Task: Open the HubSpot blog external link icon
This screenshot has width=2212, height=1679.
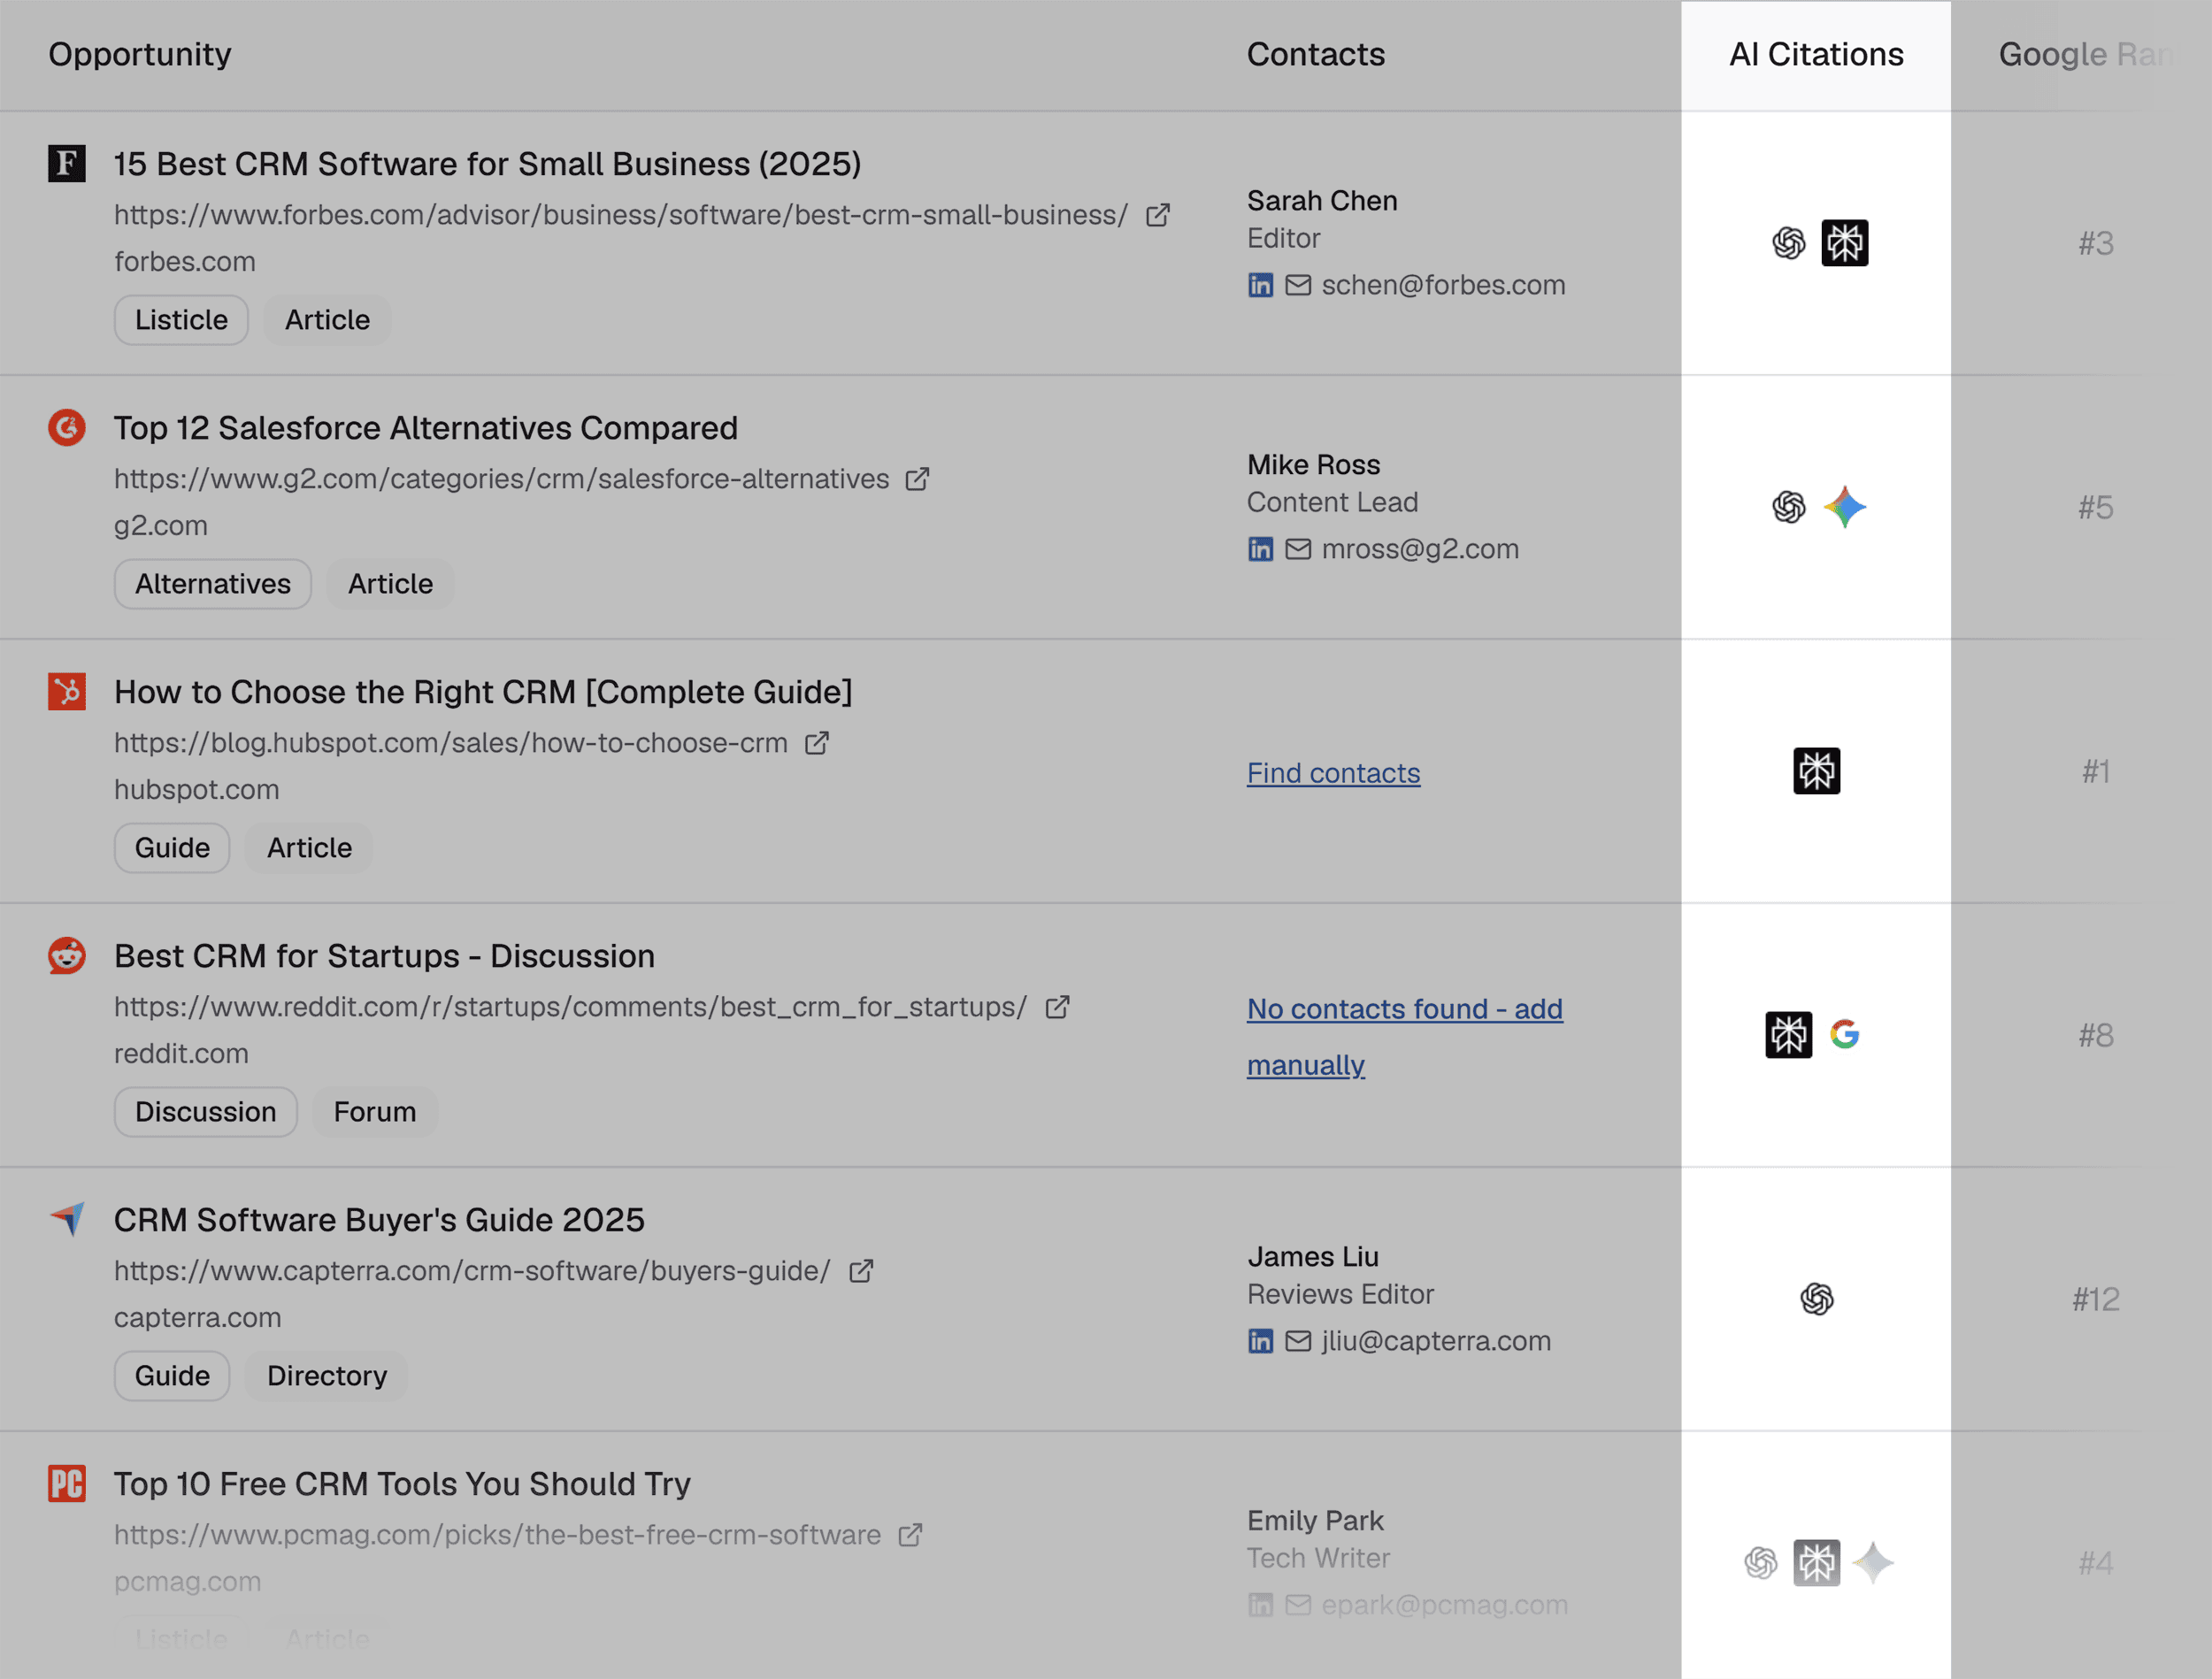Action: tap(817, 743)
